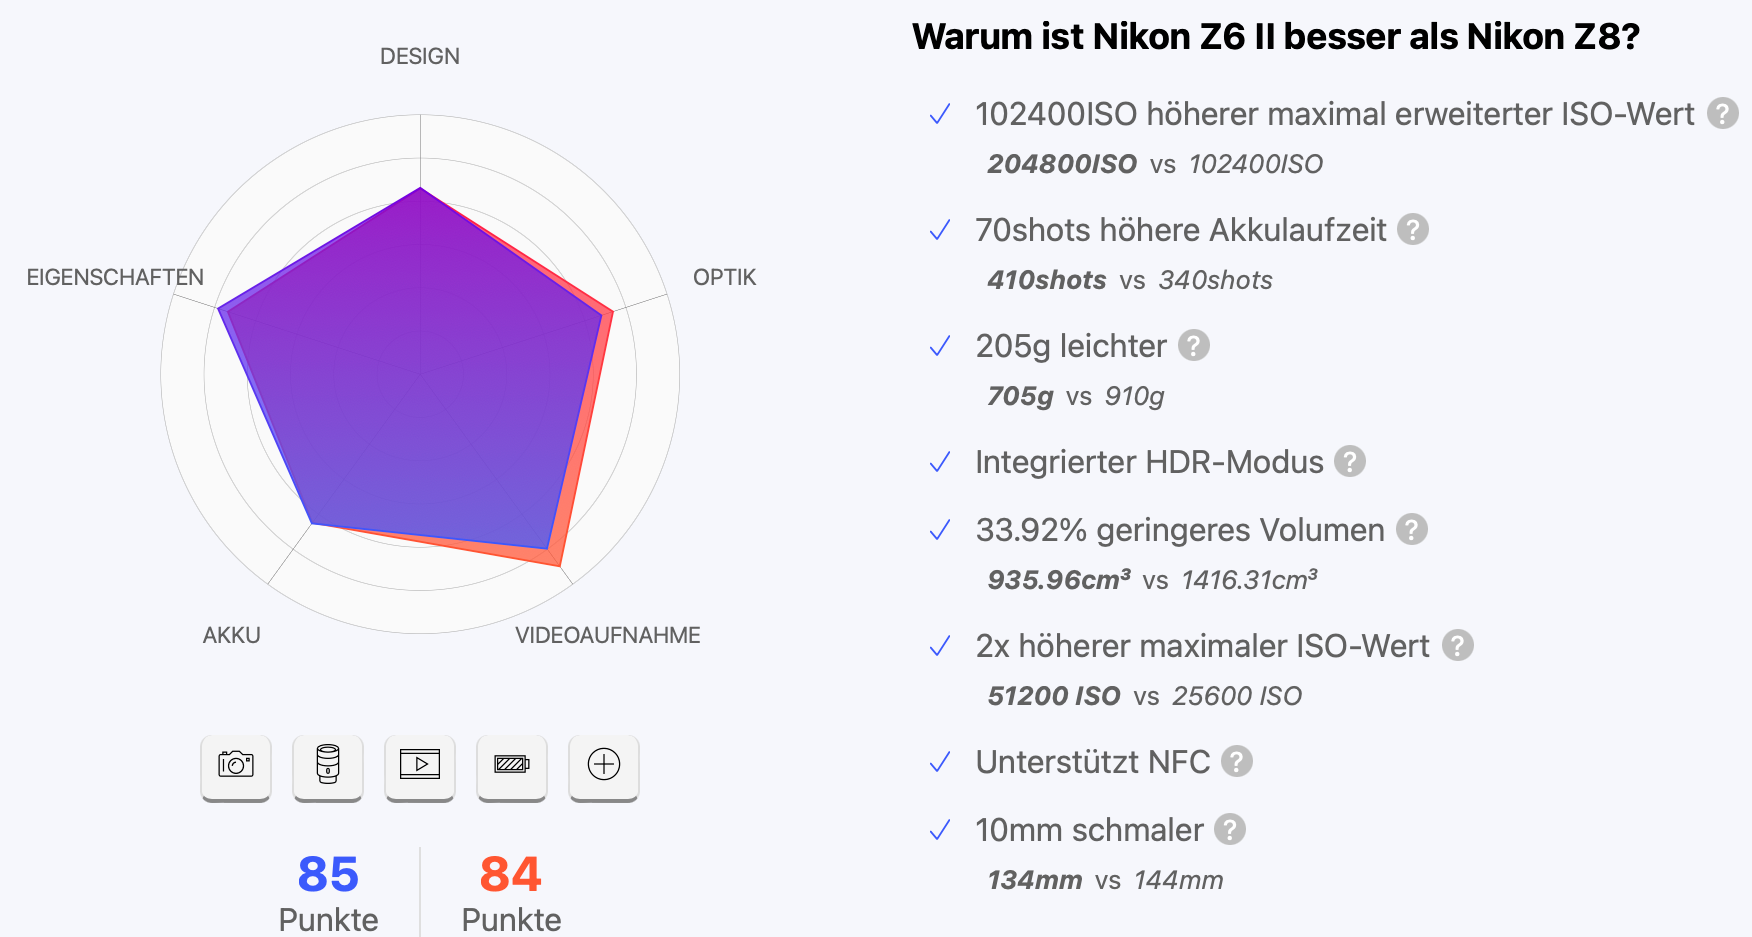Click help icon beside geringeres Volumen
The height and width of the screenshot is (937, 1752).
[x=1412, y=530]
